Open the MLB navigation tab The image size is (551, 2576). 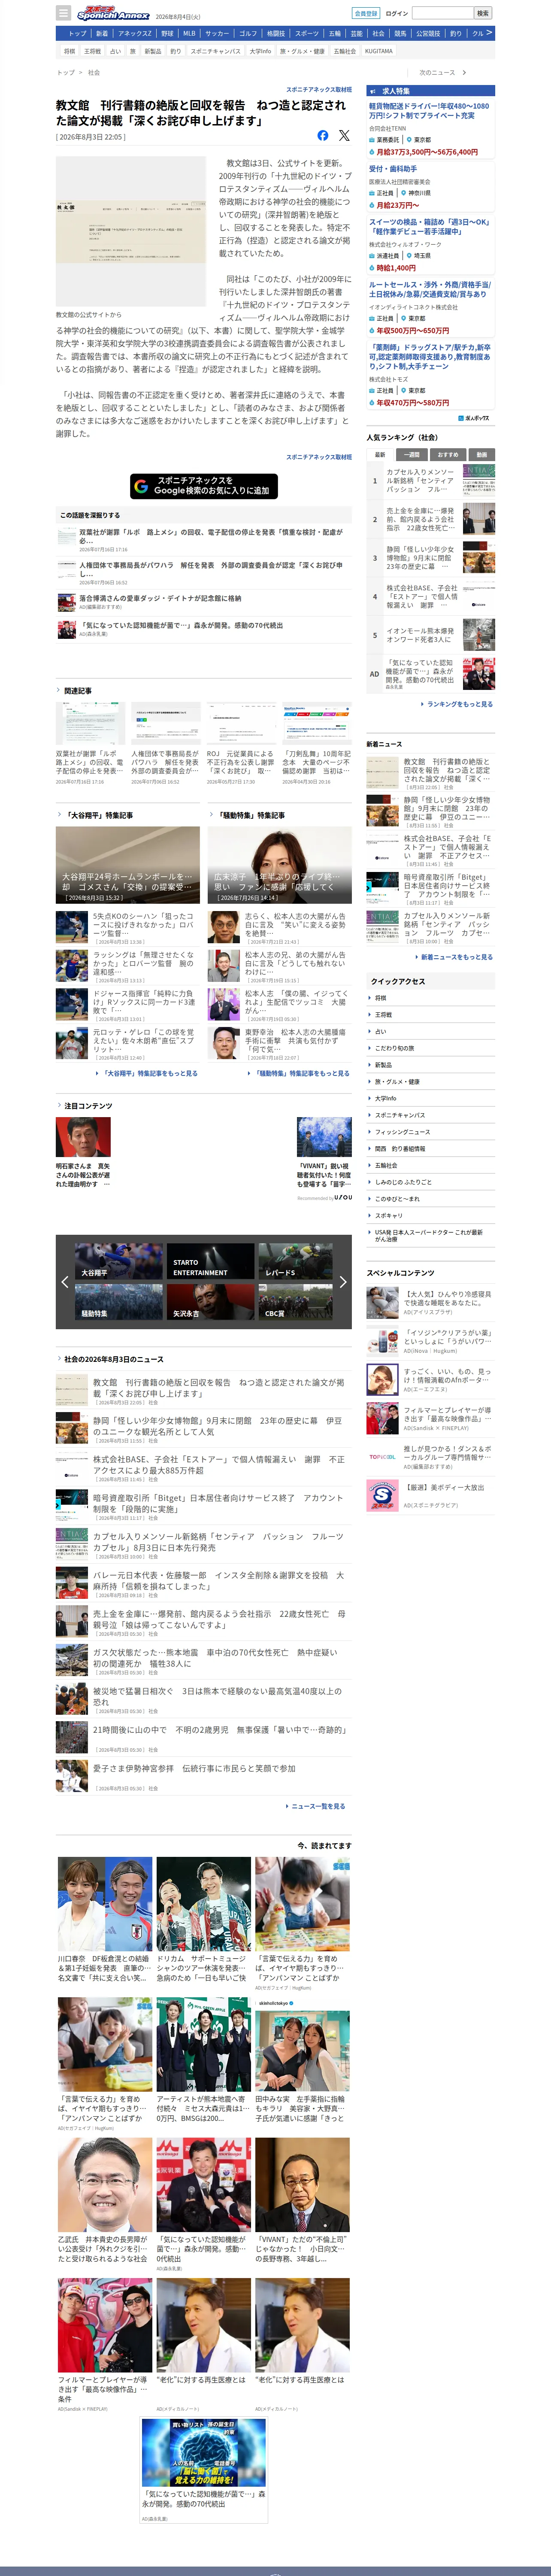coord(189,33)
